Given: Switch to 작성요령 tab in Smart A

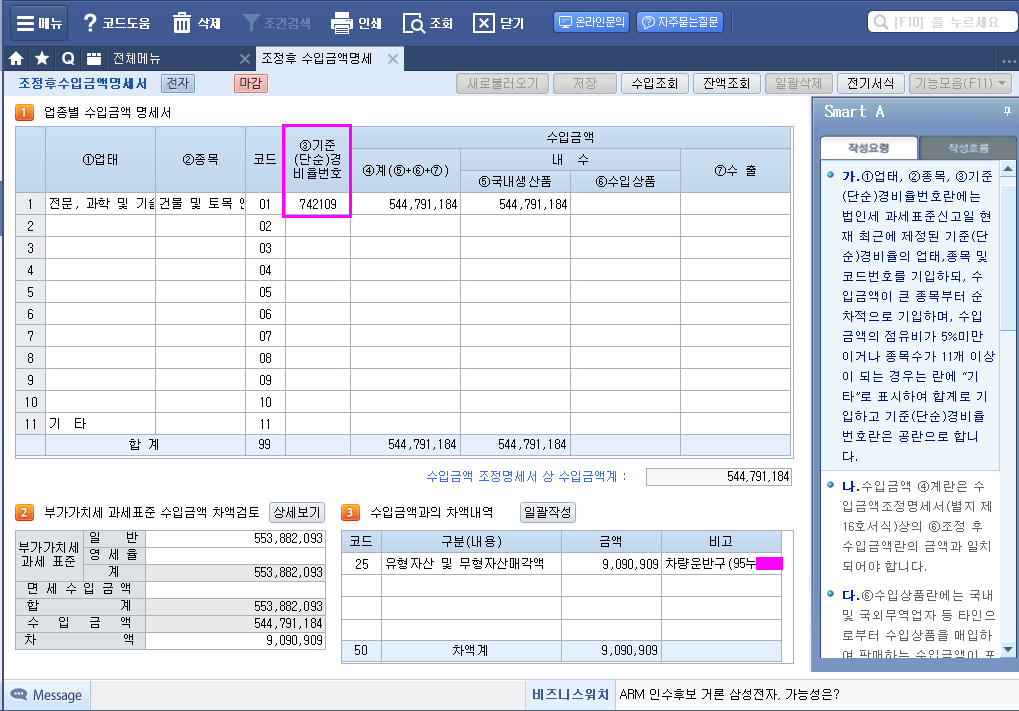Looking at the screenshot, I should 869,148.
